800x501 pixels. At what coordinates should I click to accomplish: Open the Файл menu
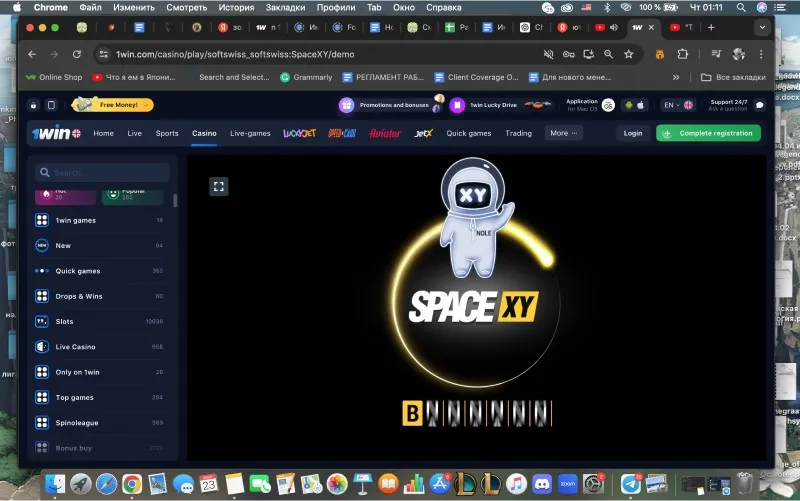point(90,7)
